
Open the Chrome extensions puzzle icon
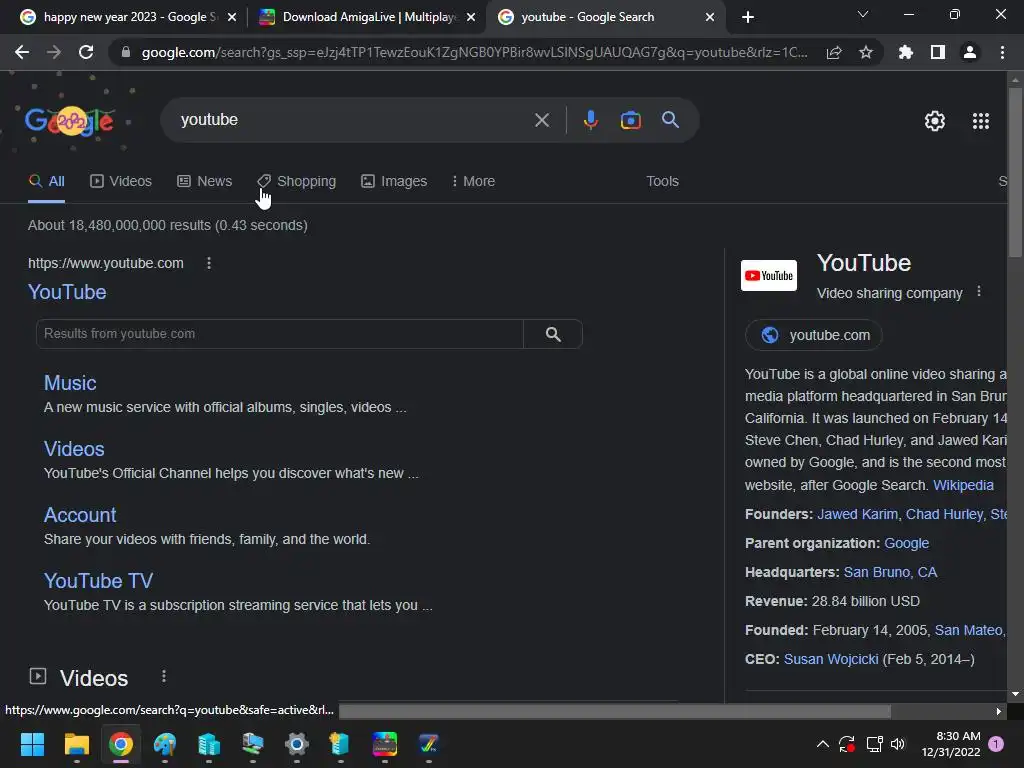click(906, 52)
